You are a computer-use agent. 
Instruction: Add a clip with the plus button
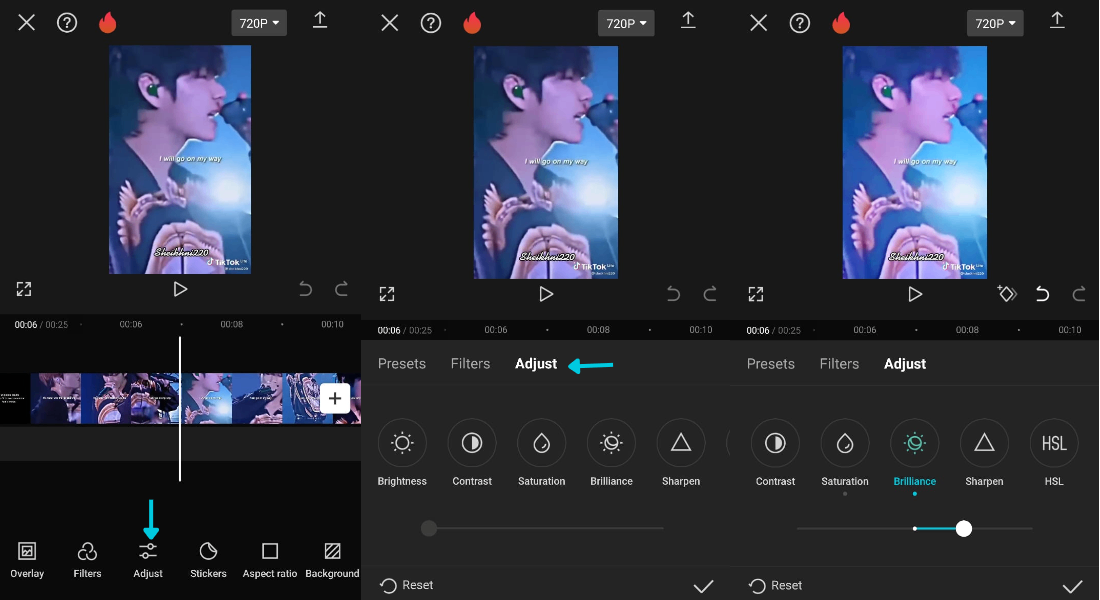coord(335,399)
